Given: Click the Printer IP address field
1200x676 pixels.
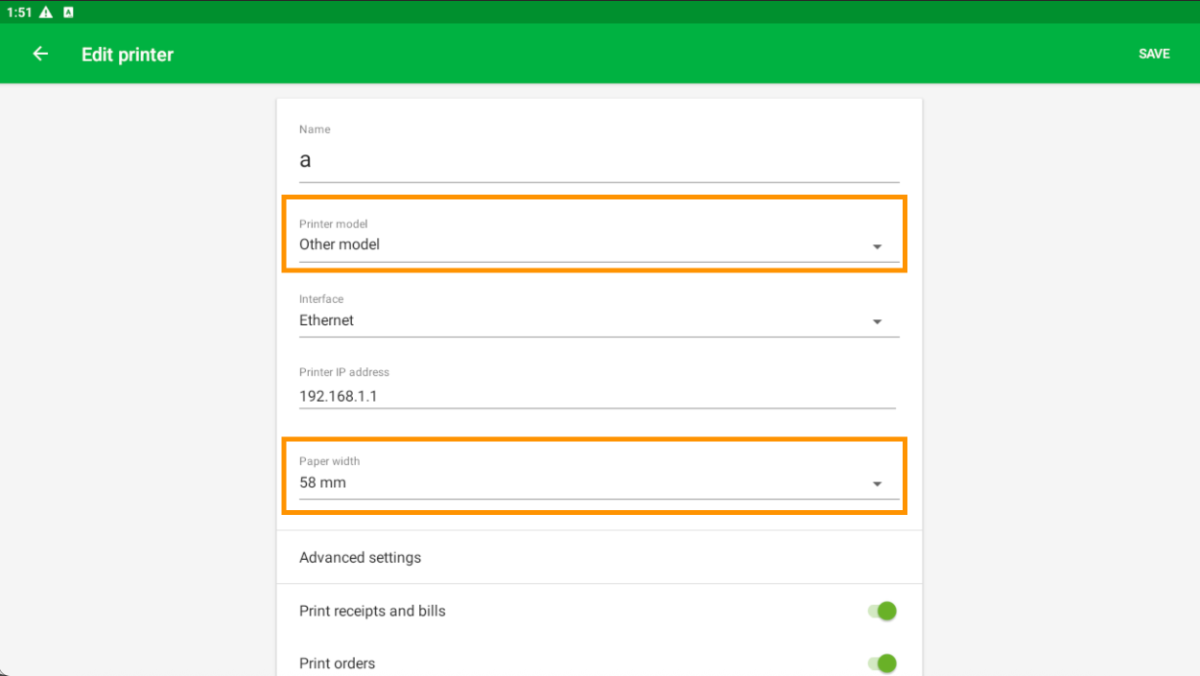Looking at the screenshot, I should 596,396.
